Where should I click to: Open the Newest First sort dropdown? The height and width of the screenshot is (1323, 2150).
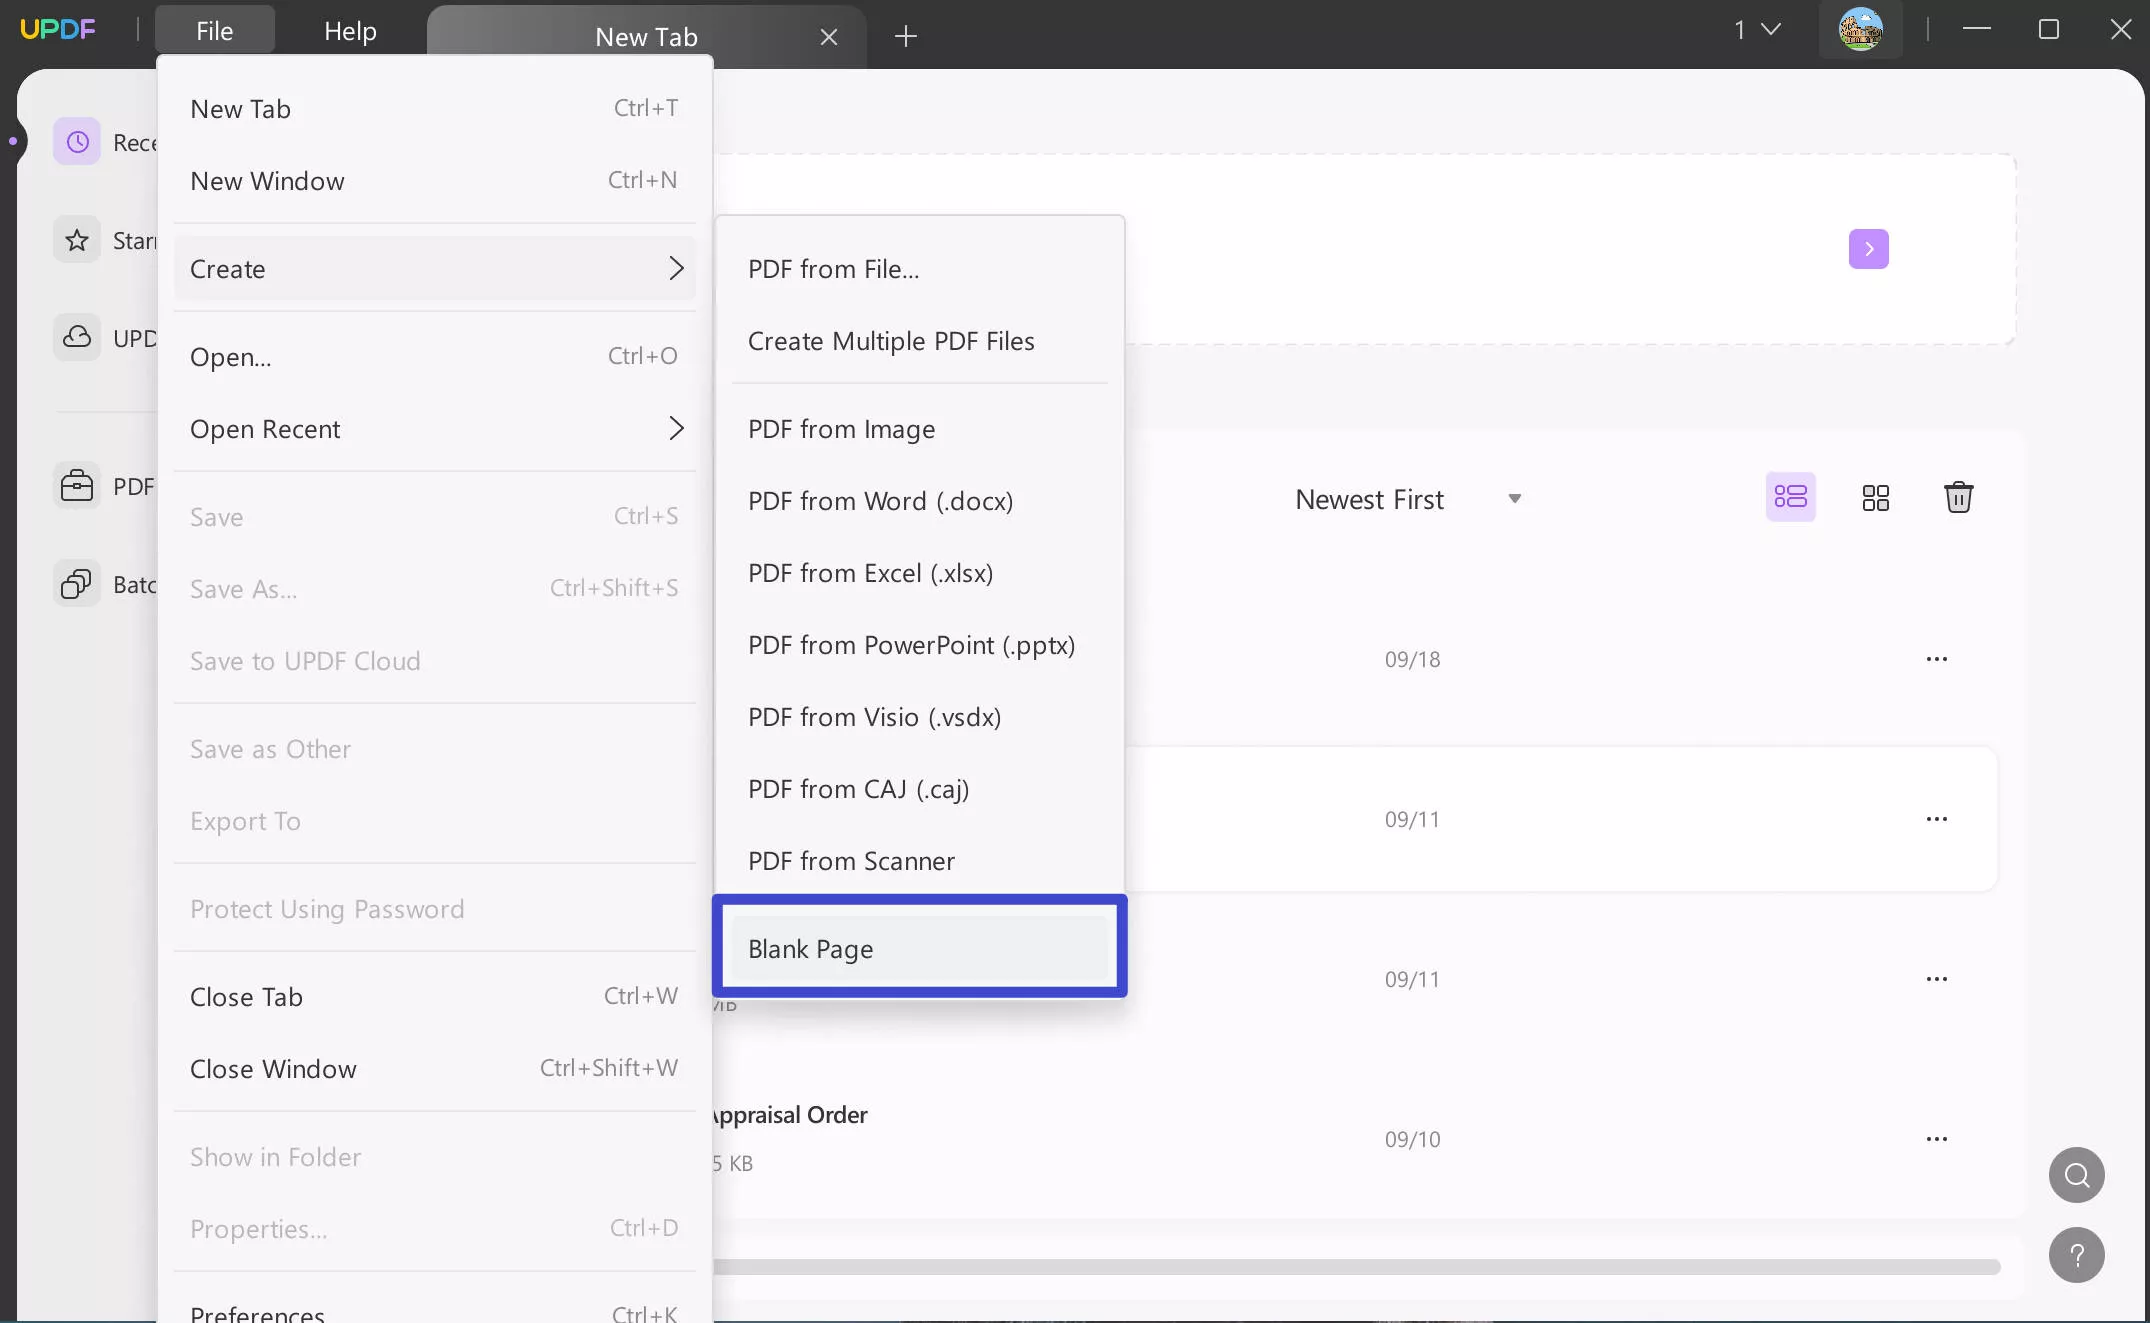point(1408,499)
